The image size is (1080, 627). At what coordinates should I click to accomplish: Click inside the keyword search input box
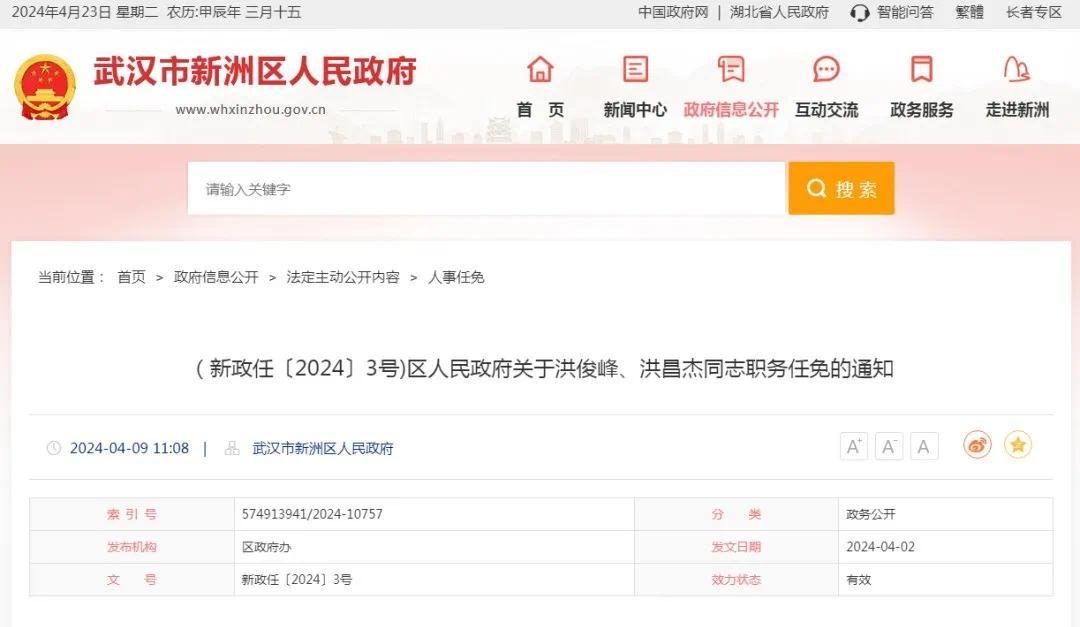[x=450, y=187]
